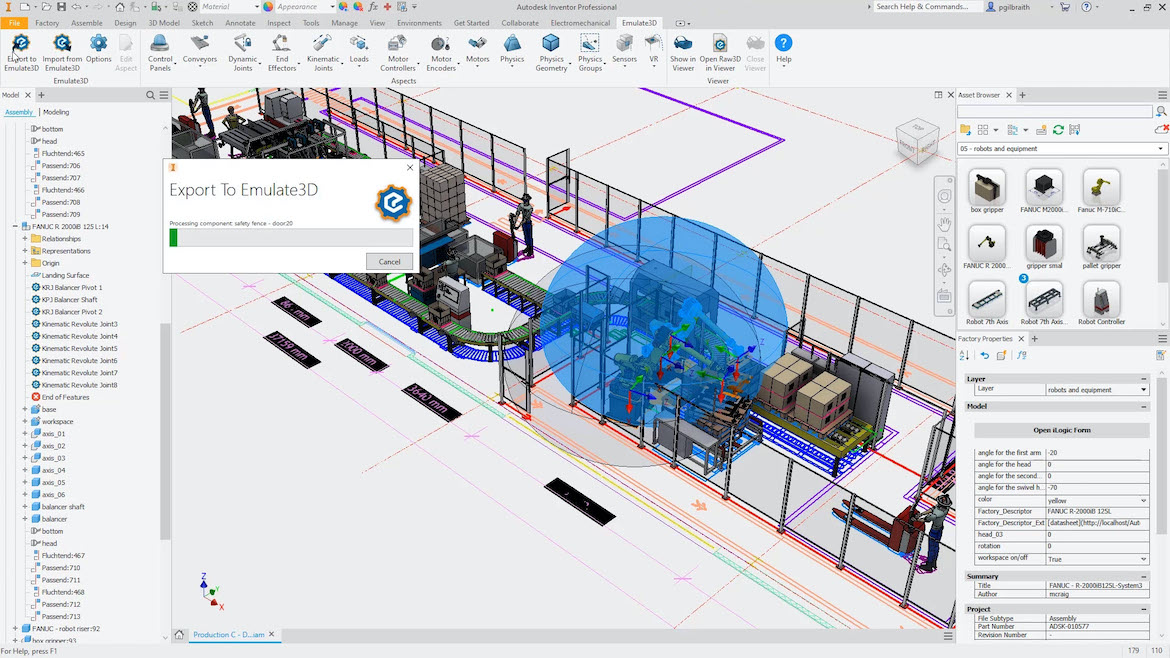
Task: Expand the axis_01 tree node
Action: click(x=26, y=434)
